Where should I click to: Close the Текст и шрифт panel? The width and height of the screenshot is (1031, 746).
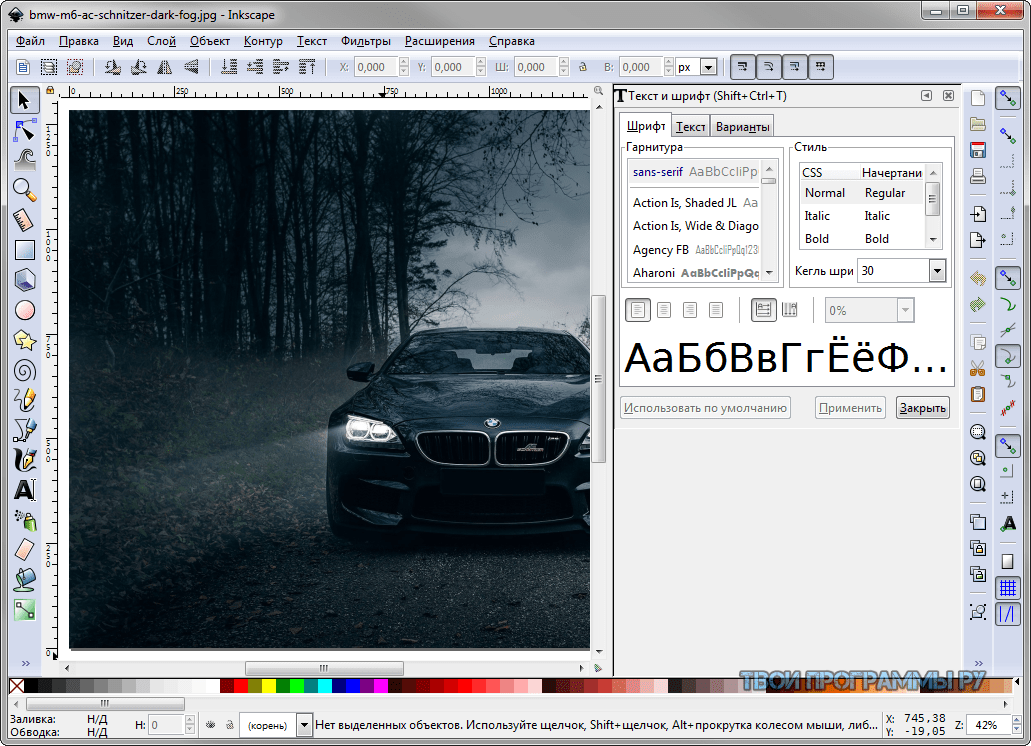click(948, 96)
